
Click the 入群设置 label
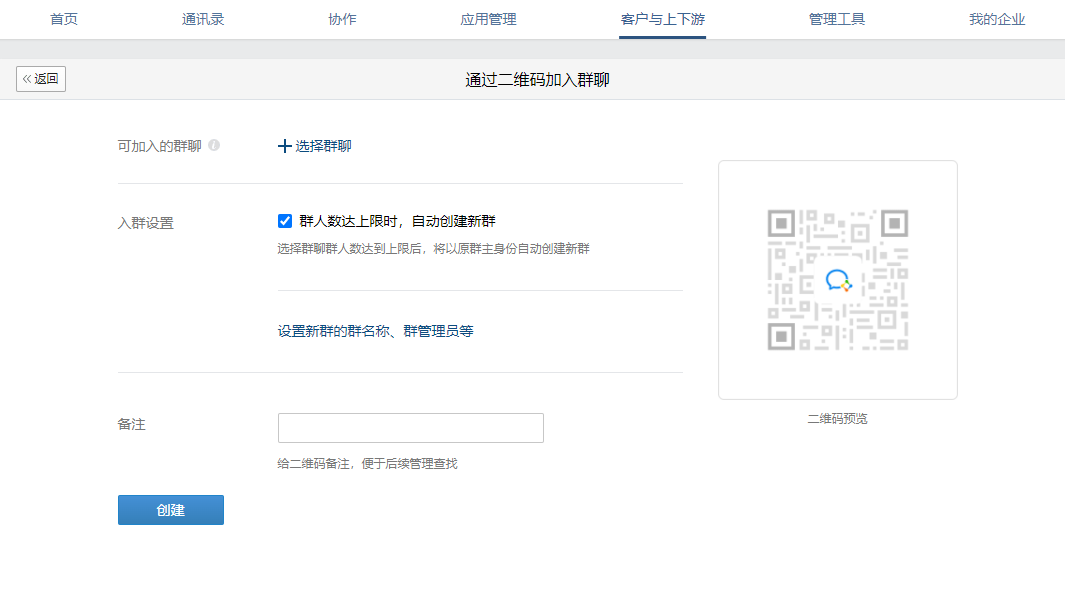click(x=146, y=223)
